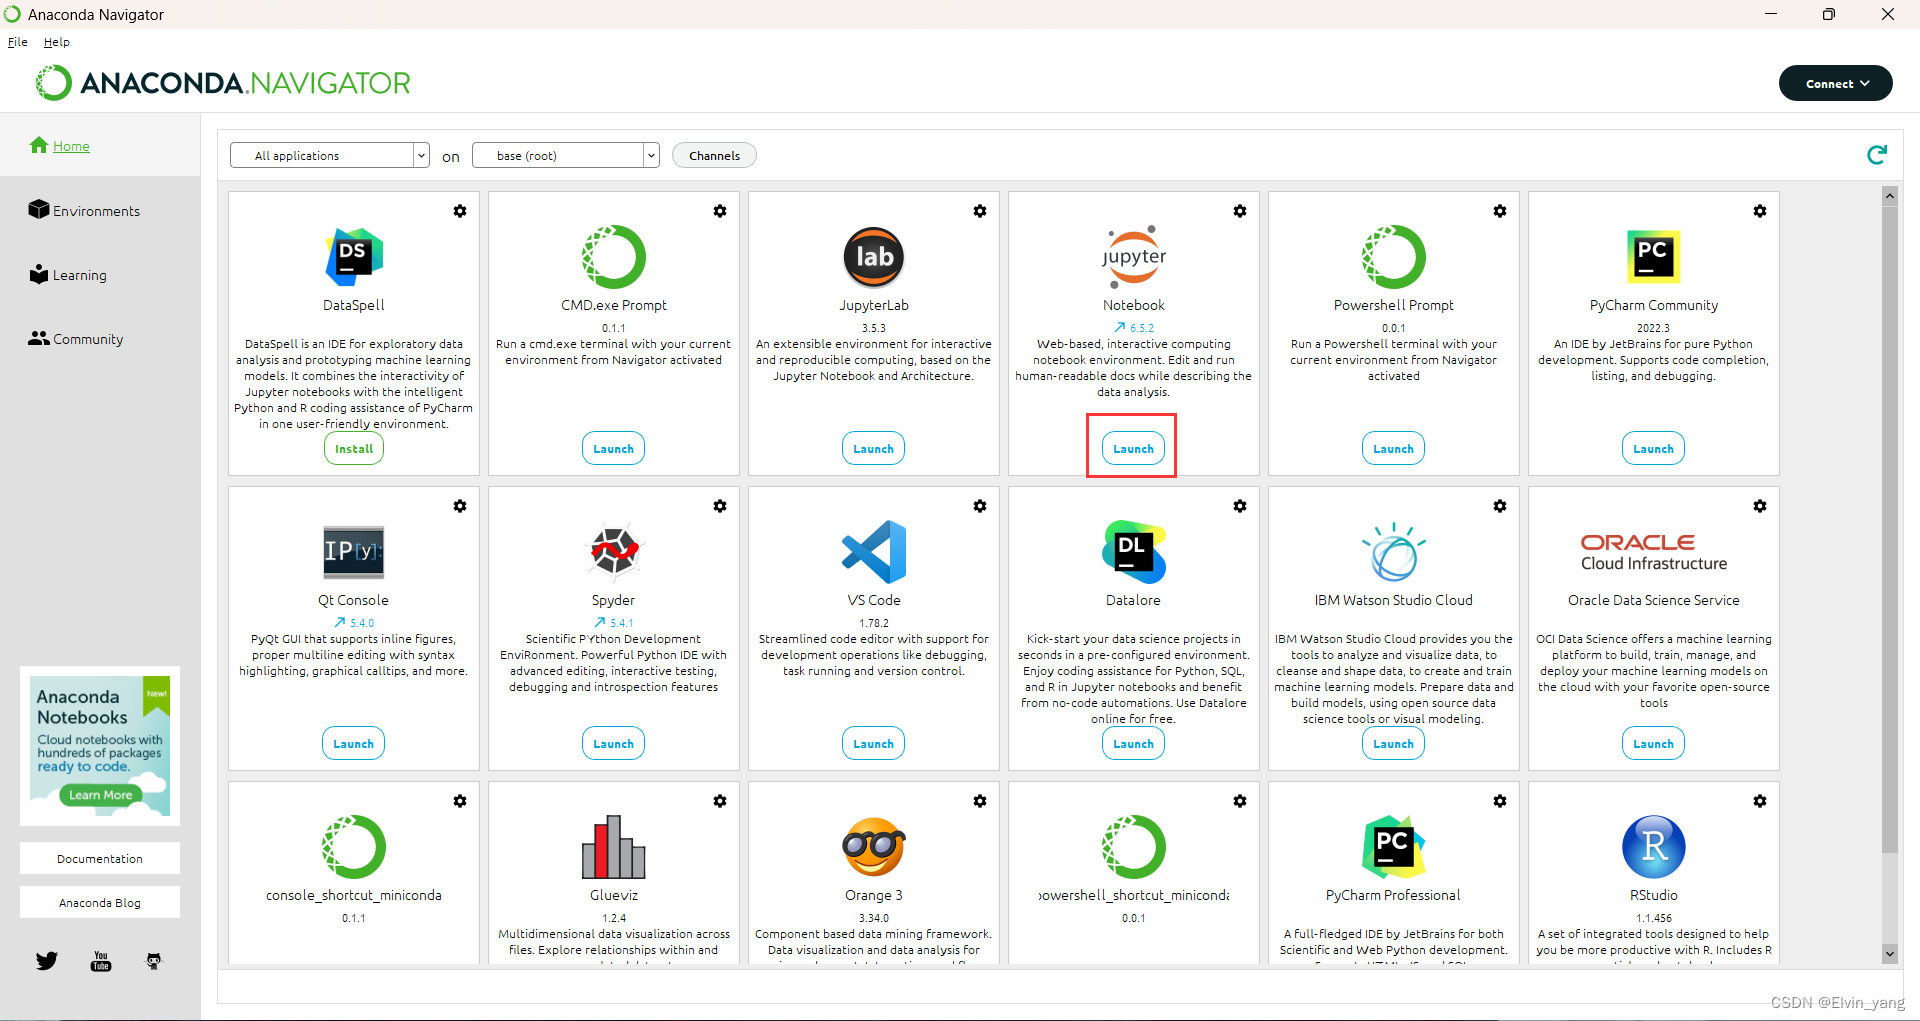Viewport: 1920px width, 1021px height.
Task: Open the RStudio tile gear options
Action: tap(1760, 801)
